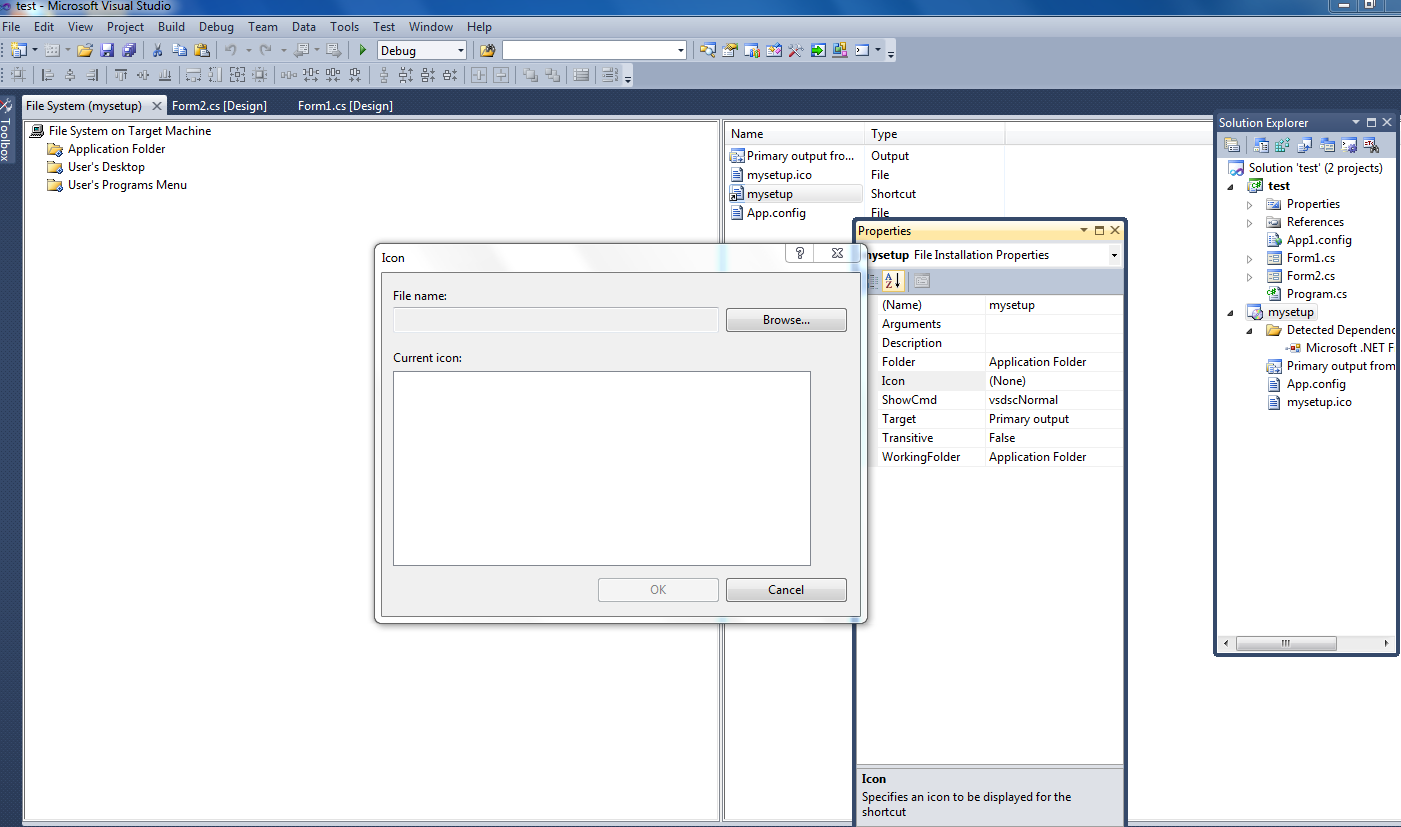Toggle alphabetical sorting in the Properties window
This screenshot has height=827, width=1401.
click(893, 281)
